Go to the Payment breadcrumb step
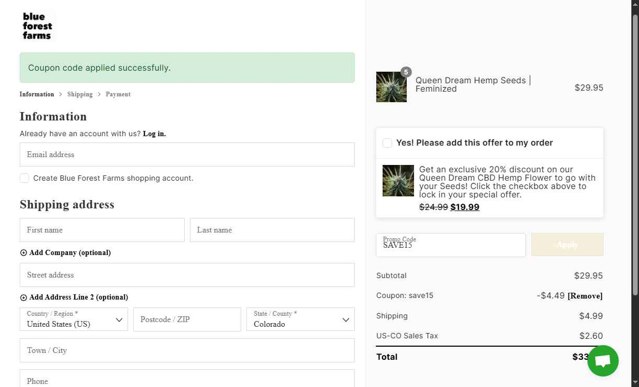Screen dimensions: 639x387 click(x=118, y=94)
